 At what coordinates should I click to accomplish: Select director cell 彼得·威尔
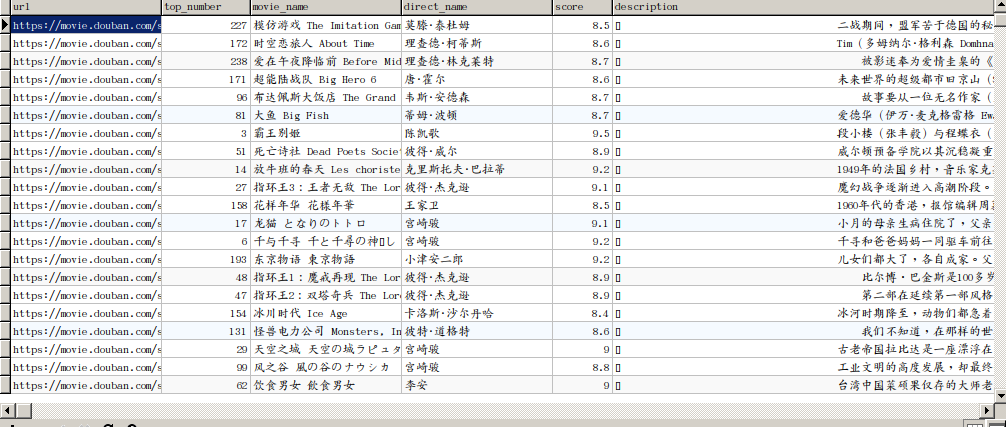[477, 151]
